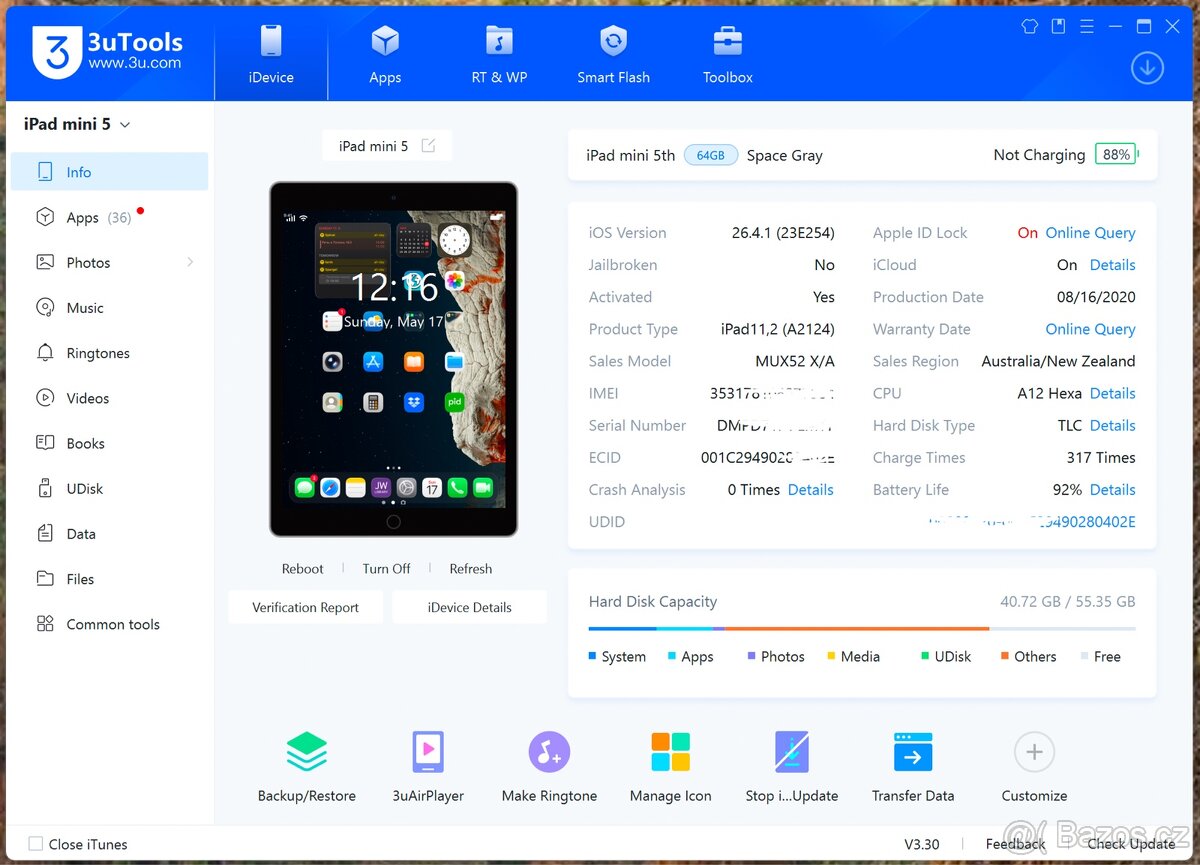Open Data in the sidebar
Viewport: 1200px width, 865px height.
[x=109, y=534]
